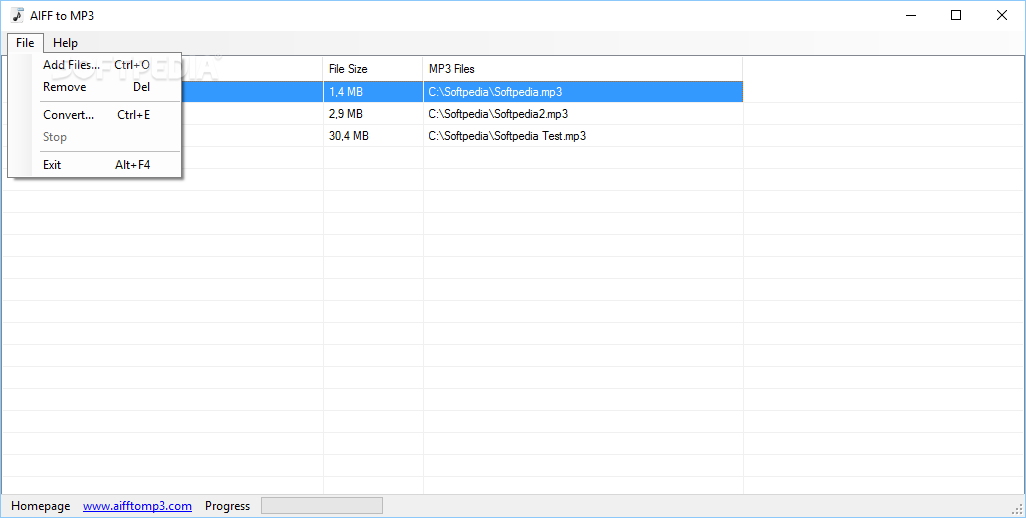Select the 2,9 MB file size cell
1026x518 pixels.
pyautogui.click(x=373, y=114)
